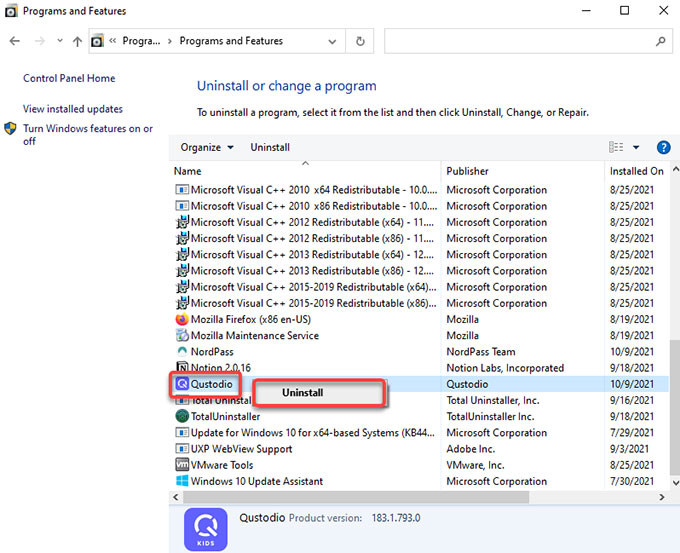Click the Progra... breadcrumb segment

141,41
